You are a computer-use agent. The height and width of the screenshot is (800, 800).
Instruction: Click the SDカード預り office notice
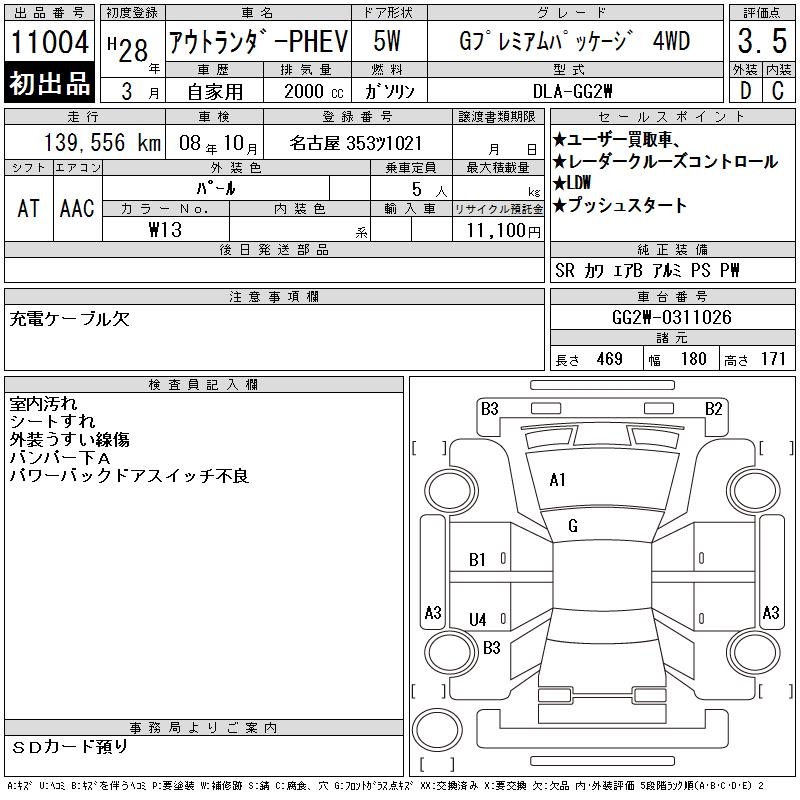pyautogui.click(x=70, y=747)
